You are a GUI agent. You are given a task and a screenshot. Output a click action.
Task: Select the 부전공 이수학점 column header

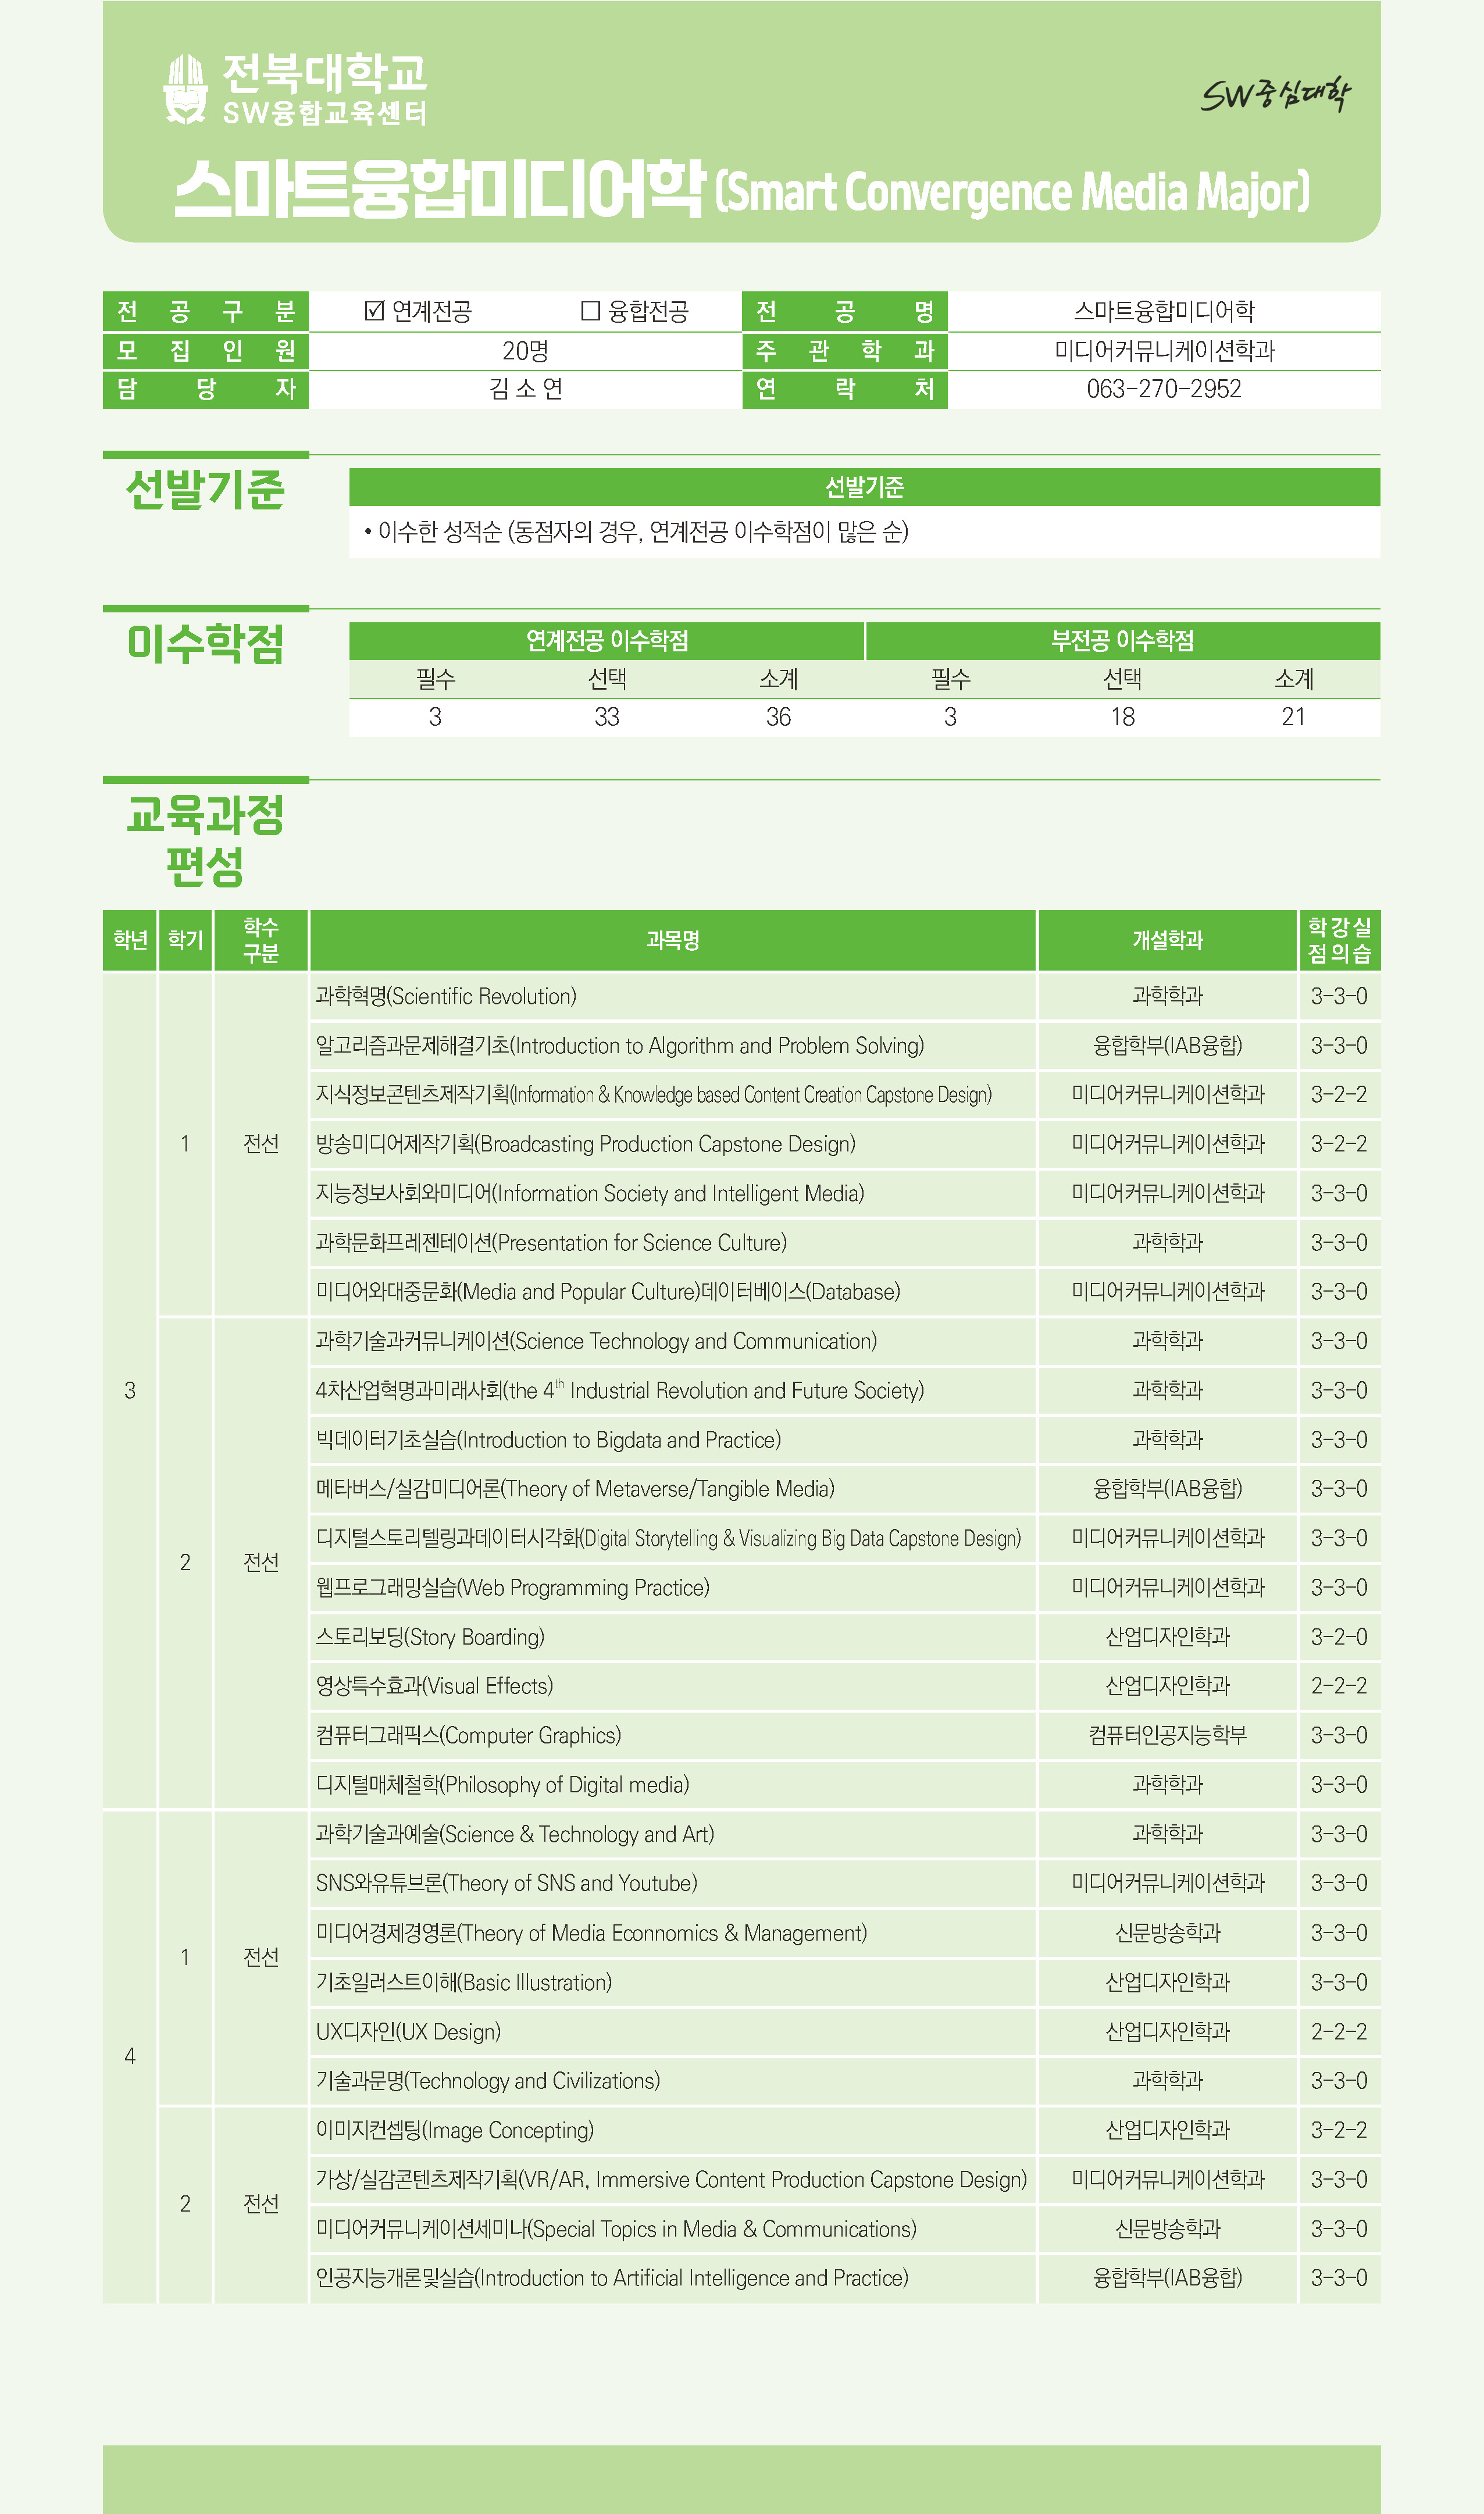click(x=1123, y=641)
